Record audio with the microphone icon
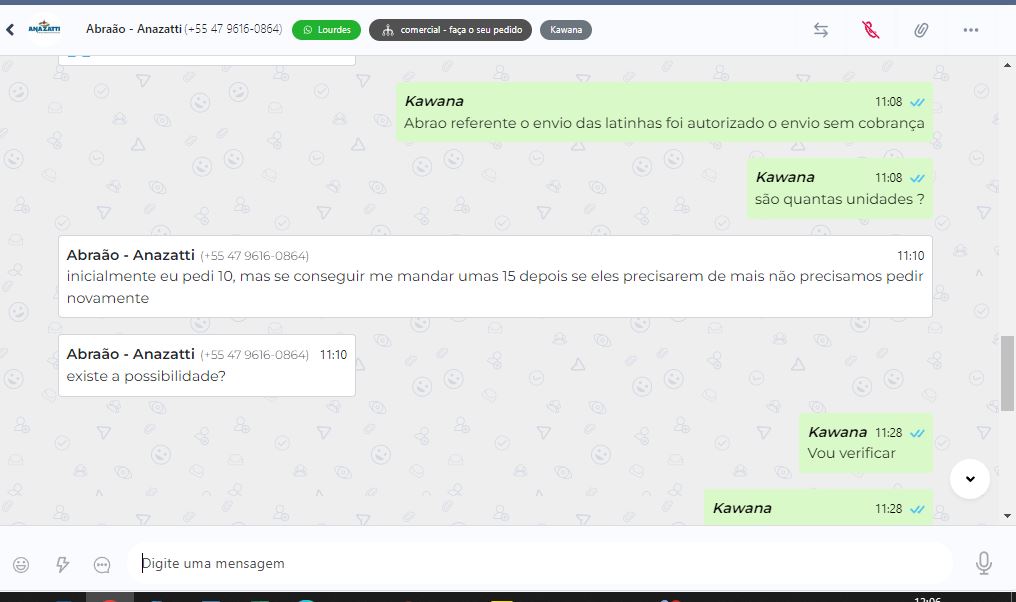1016x602 pixels. [x=984, y=563]
